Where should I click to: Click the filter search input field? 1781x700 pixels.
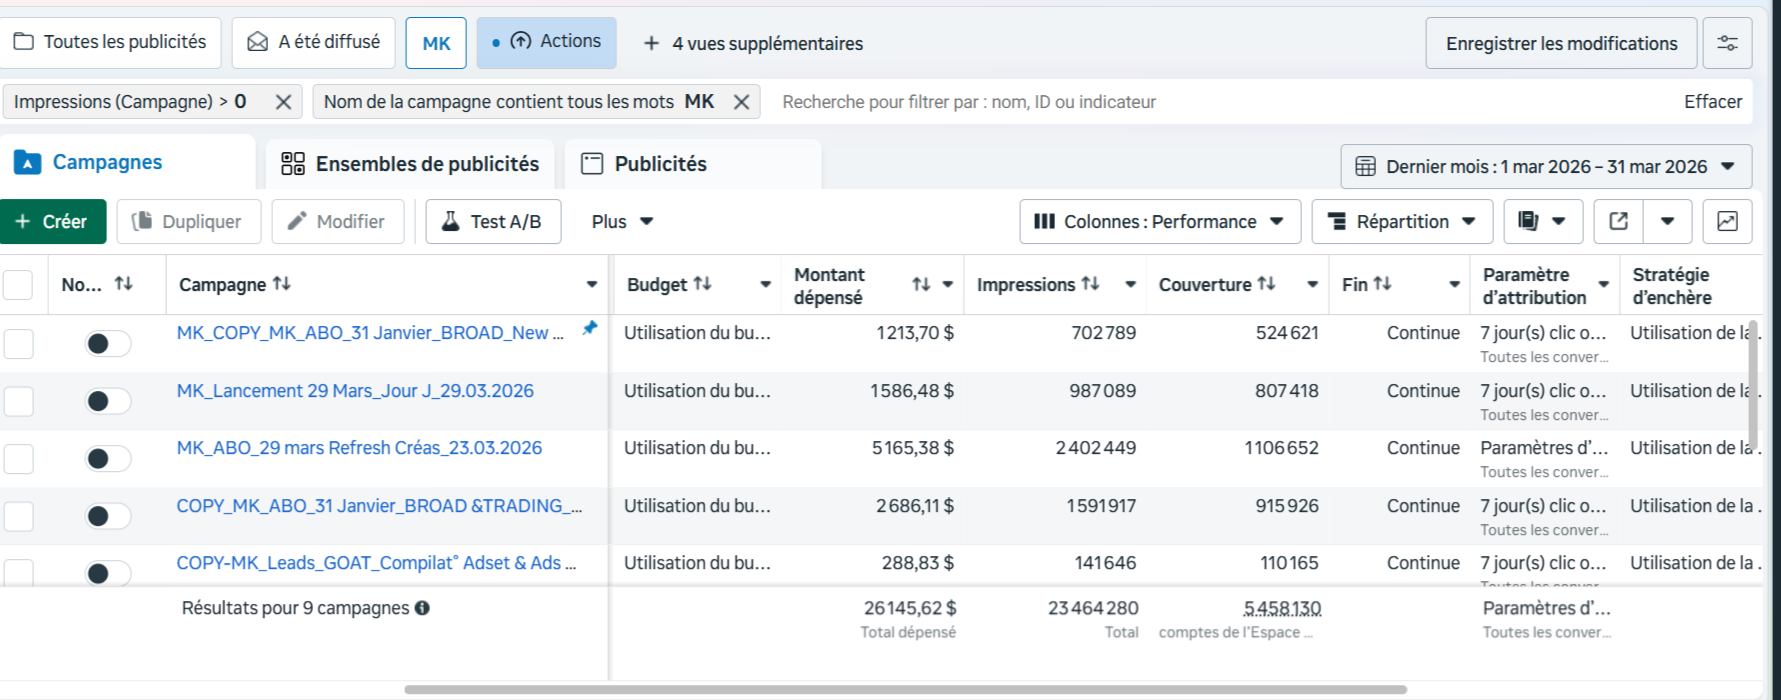coord(1220,102)
